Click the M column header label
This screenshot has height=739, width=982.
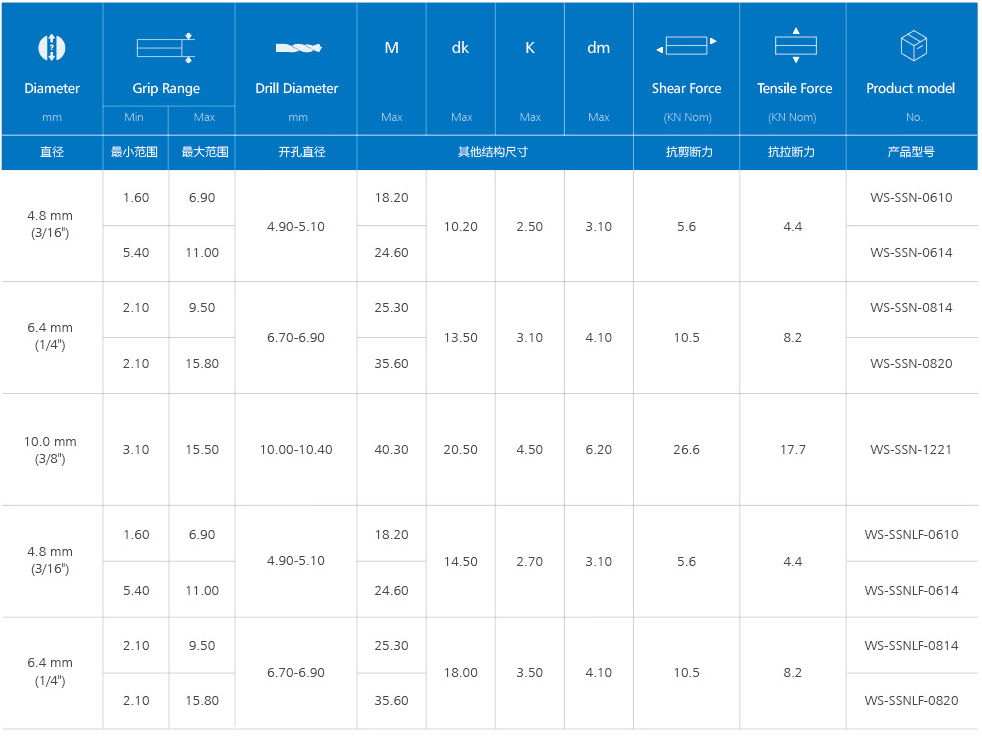391,47
